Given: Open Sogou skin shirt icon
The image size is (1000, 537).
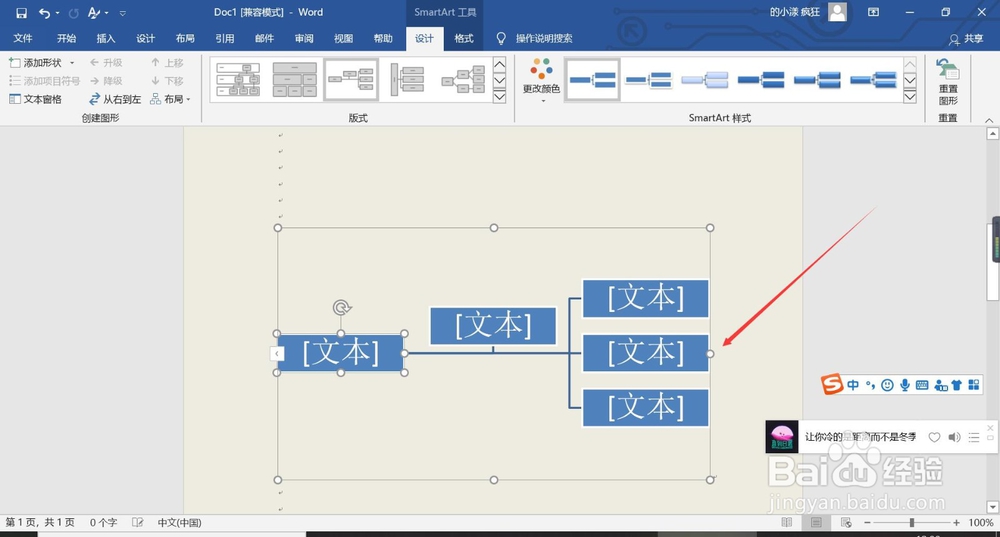Looking at the screenshot, I should click(957, 385).
